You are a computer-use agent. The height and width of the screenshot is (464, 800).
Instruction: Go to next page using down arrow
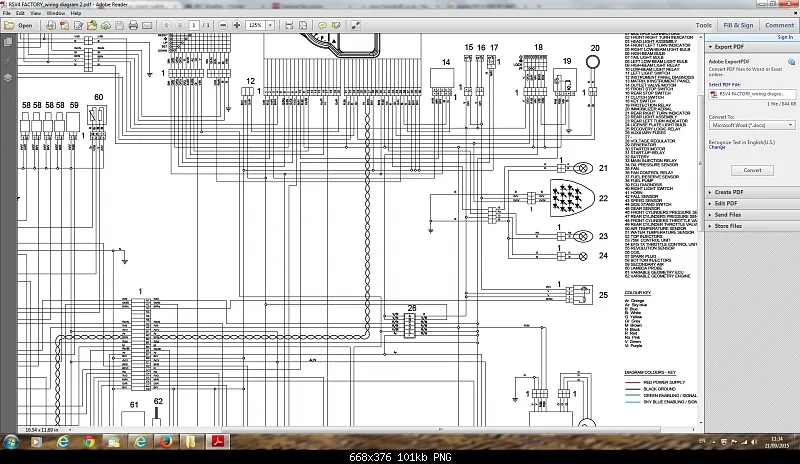[180, 25]
